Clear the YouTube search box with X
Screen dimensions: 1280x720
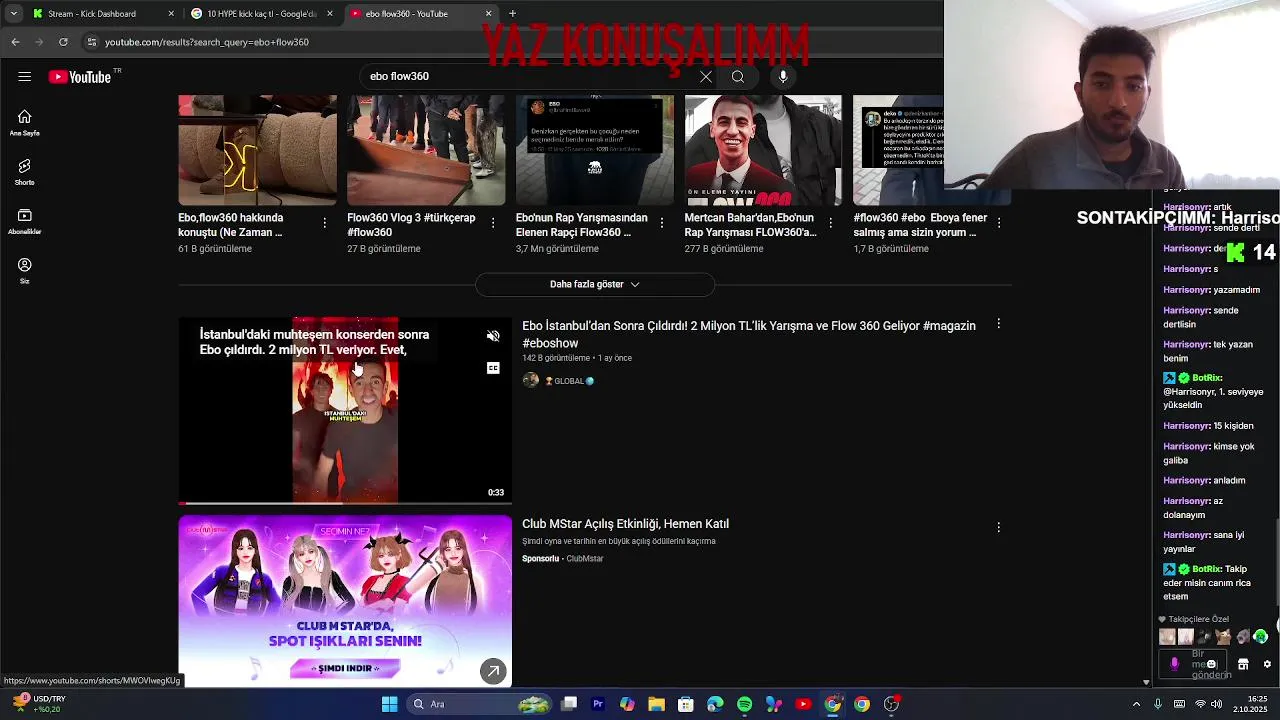[x=706, y=77]
